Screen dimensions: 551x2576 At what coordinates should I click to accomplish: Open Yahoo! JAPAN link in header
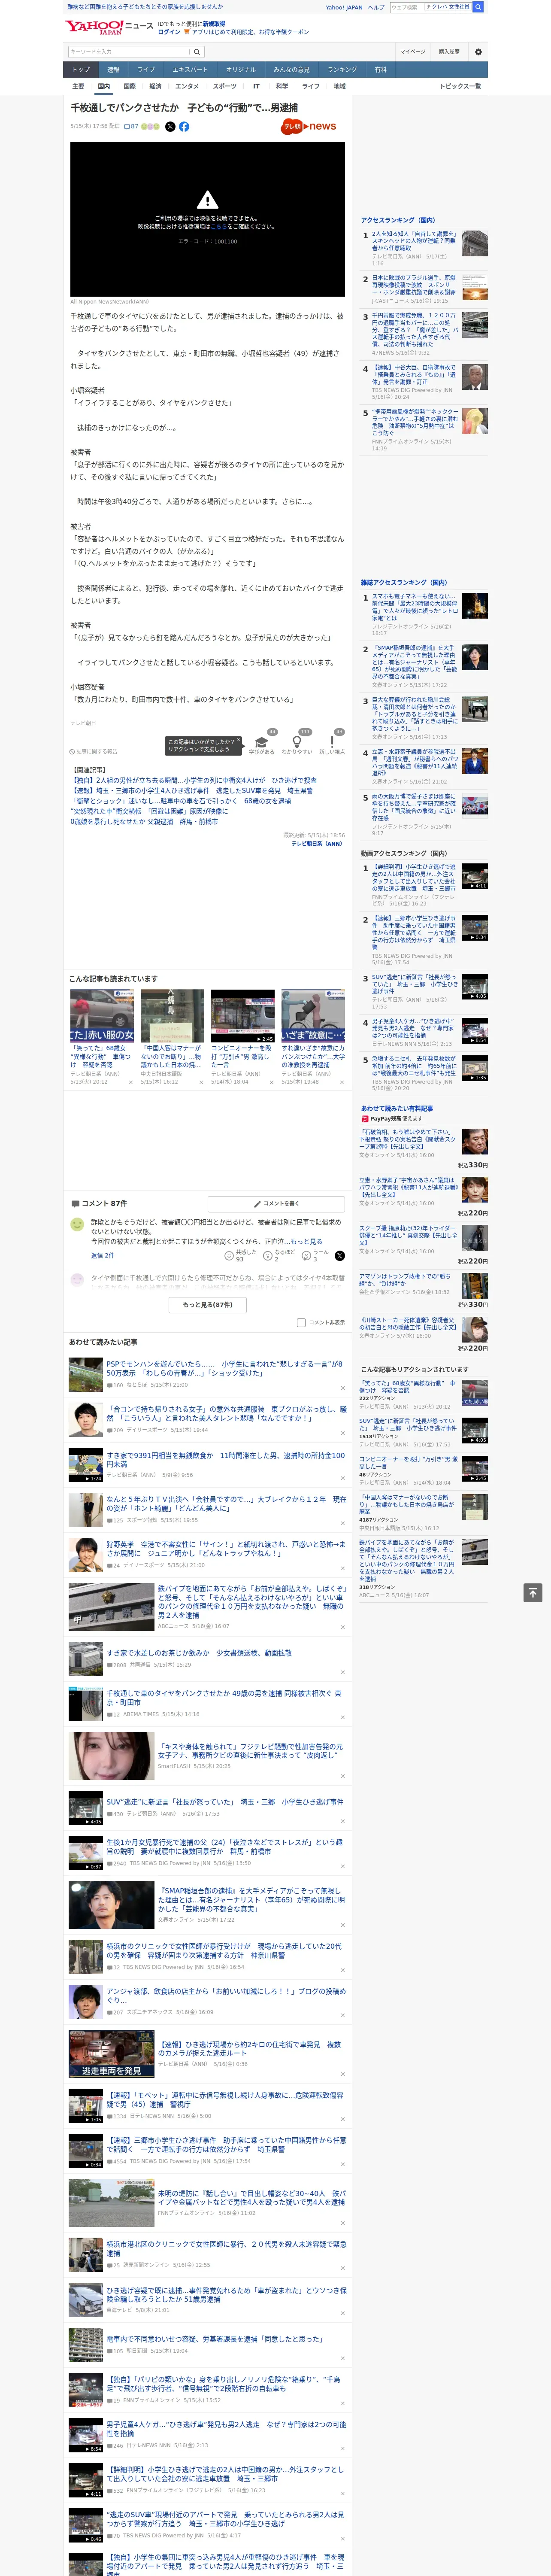[x=344, y=7]
